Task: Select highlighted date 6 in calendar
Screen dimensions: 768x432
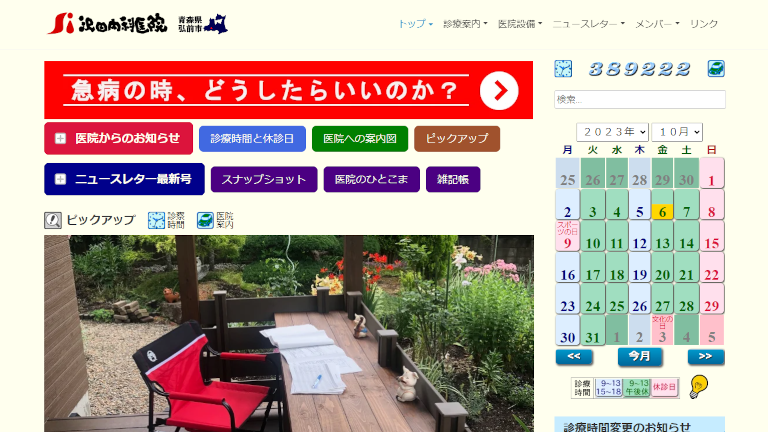Action: pos(663,205)
